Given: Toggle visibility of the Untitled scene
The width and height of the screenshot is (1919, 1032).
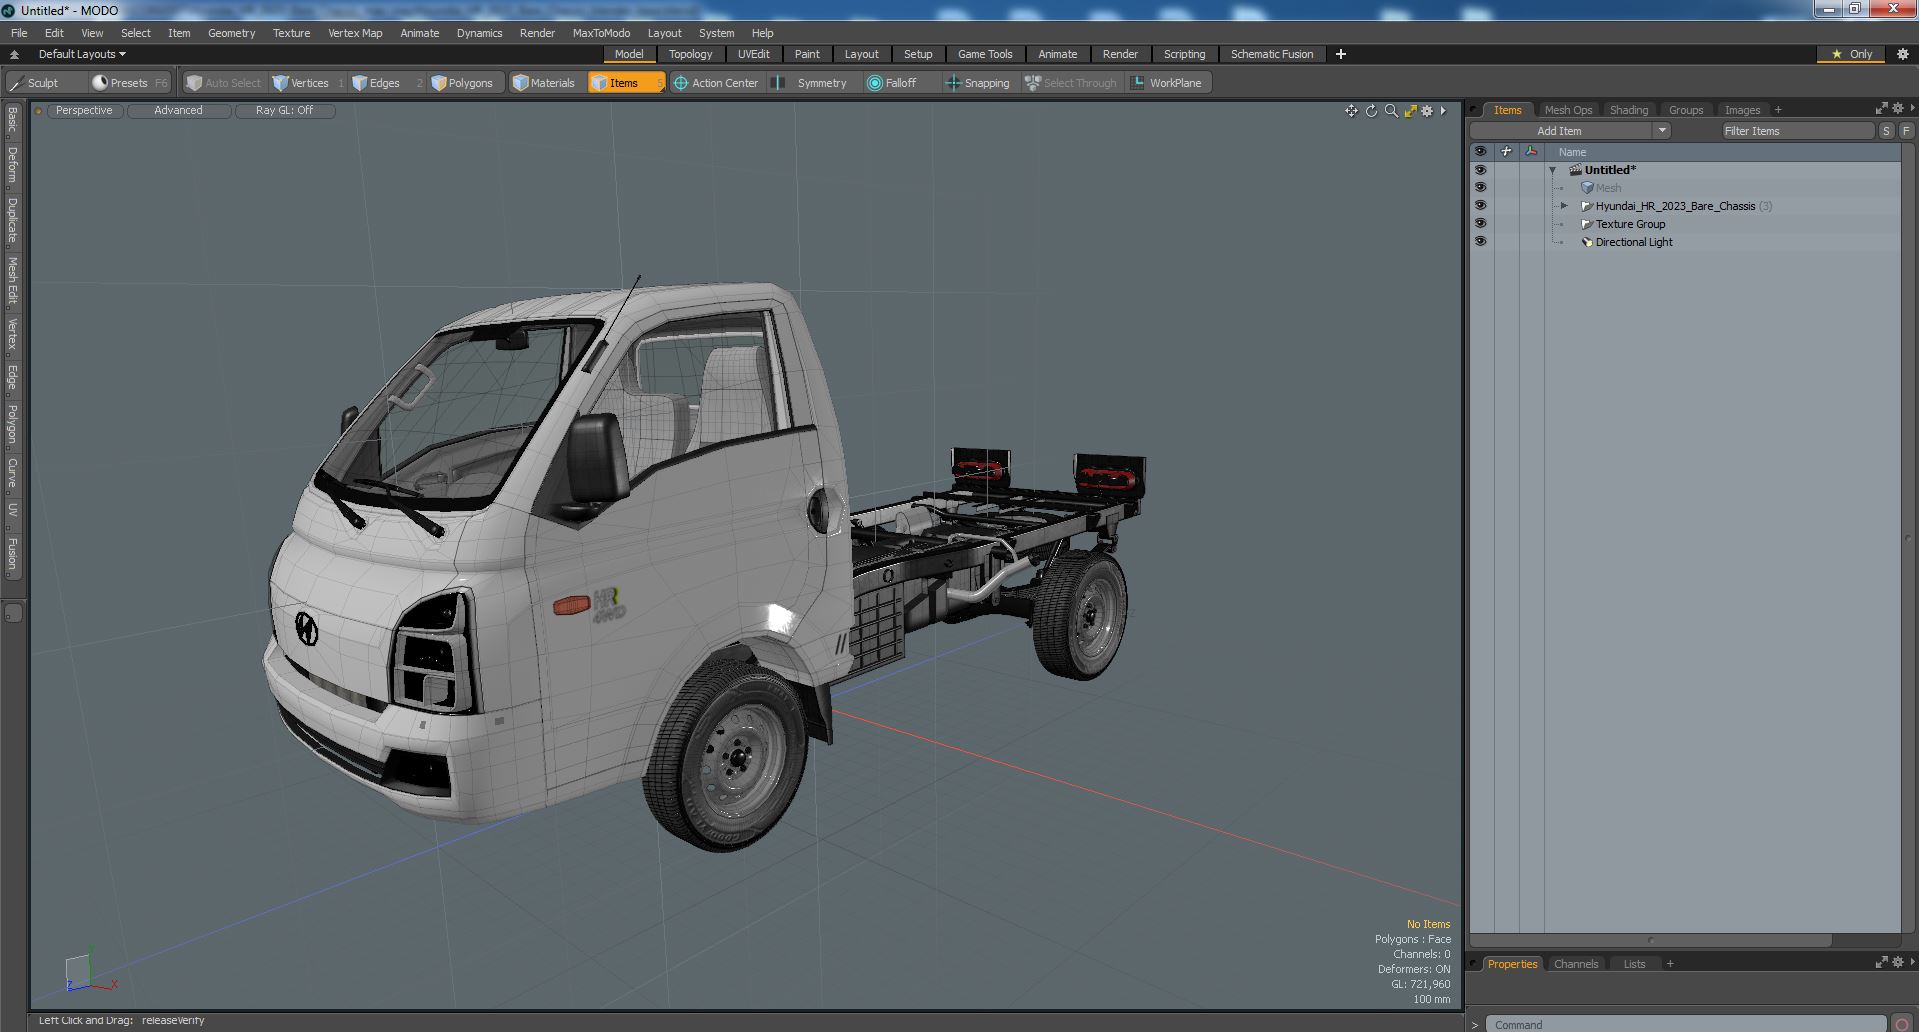Looking at the screenshot, I should pyautogui.click(x=1480, y=170).
